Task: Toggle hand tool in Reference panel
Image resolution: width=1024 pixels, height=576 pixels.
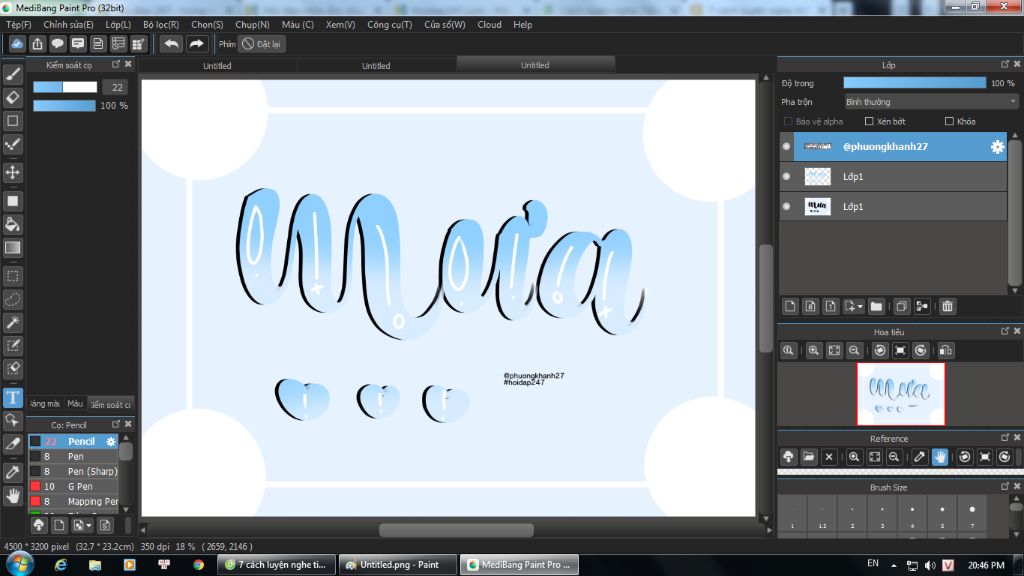Action: [940, 456]
